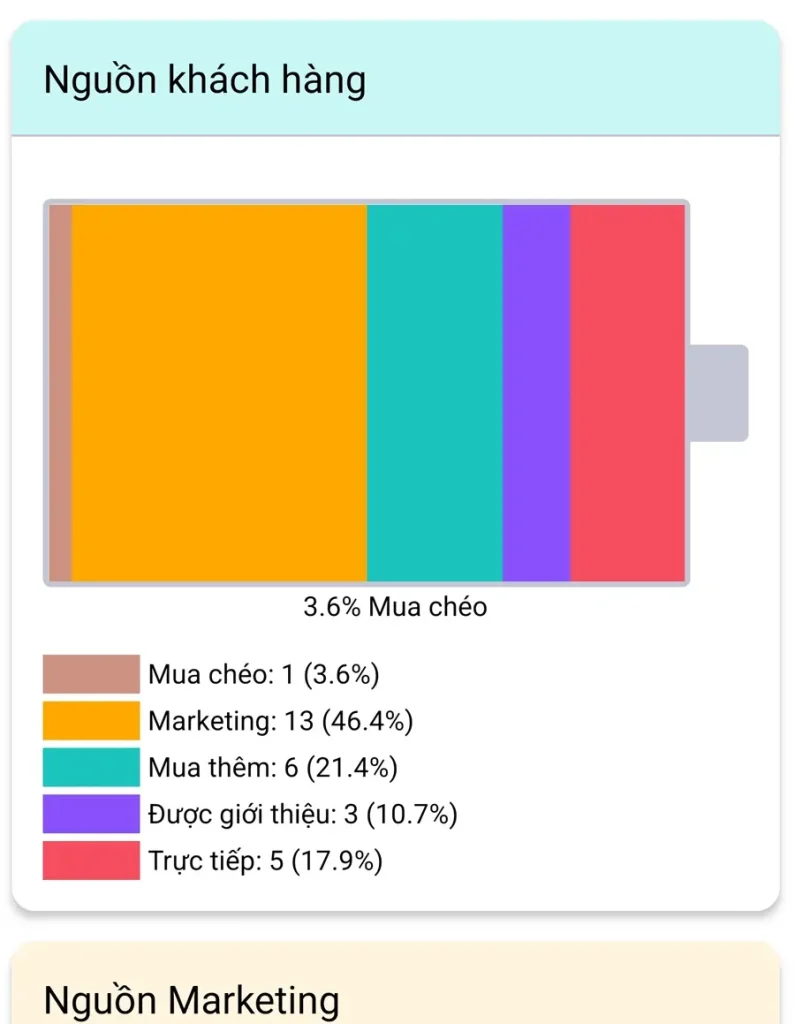795x1024 pixels.
Task: Click the legend text "Marketing: 13 (46.4%)"
Action: [281, 721]
